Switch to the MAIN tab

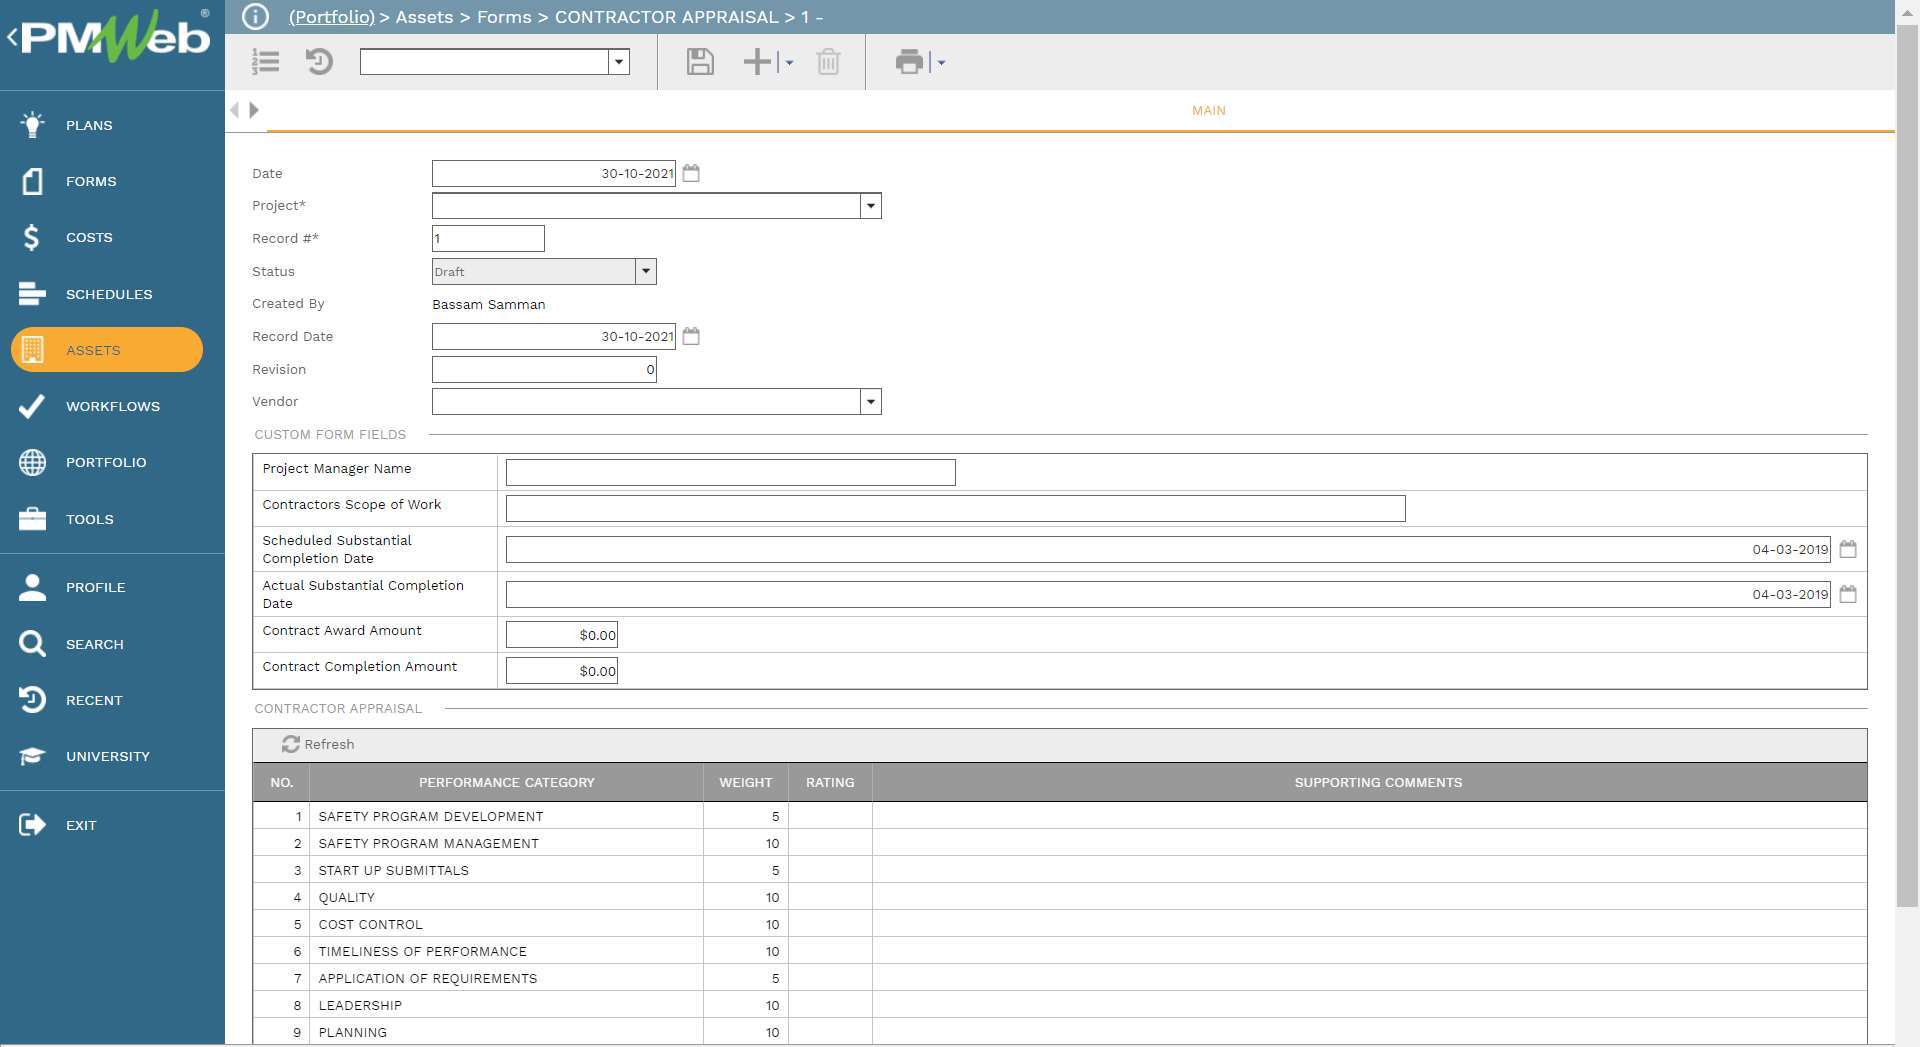pos(1207,110)
